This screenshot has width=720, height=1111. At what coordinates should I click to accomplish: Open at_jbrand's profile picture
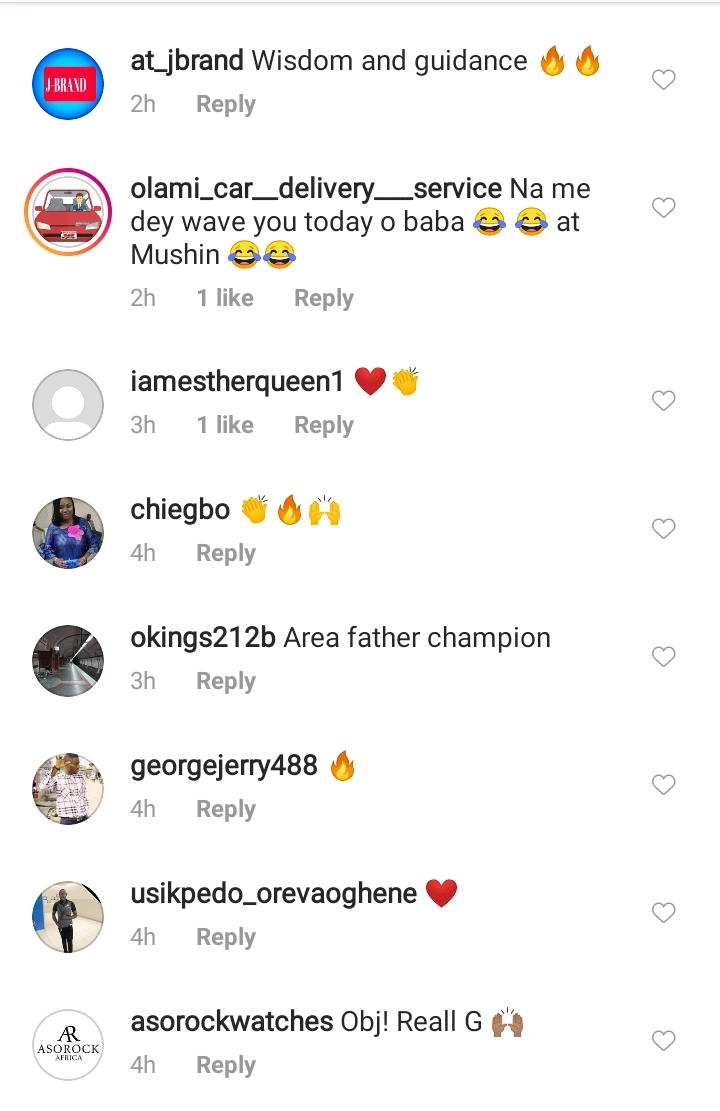coord(68,84)
